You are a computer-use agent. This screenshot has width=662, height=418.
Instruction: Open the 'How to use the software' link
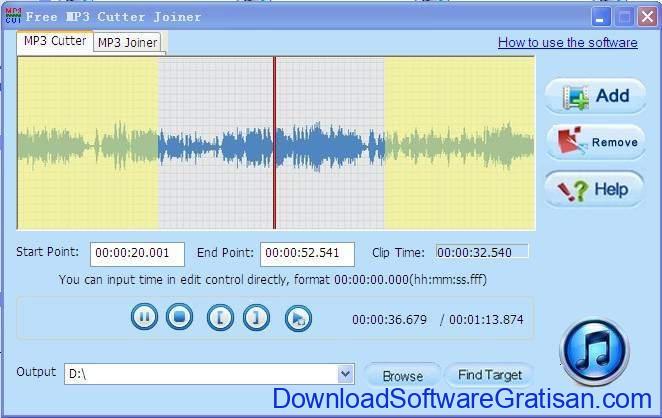568,42
